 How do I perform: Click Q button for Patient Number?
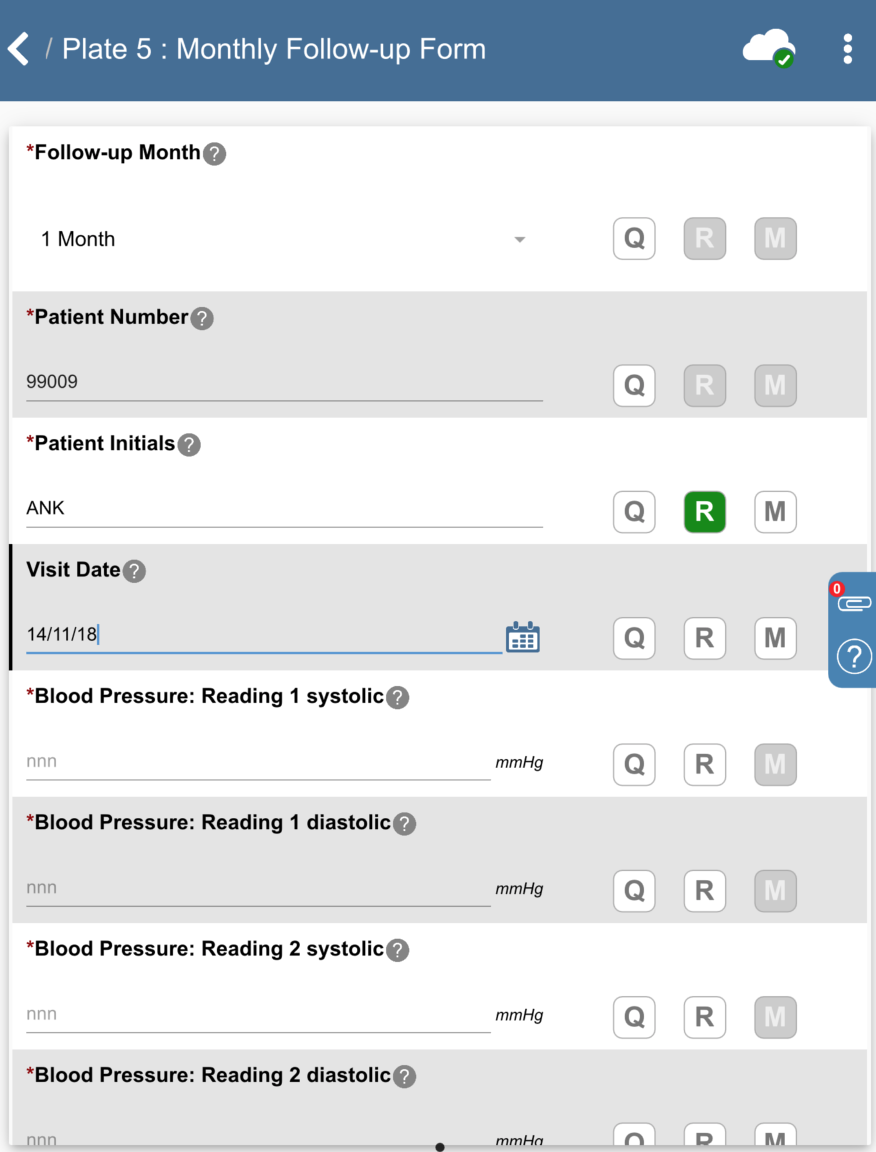pyautogui.click(x=634, y=385)
